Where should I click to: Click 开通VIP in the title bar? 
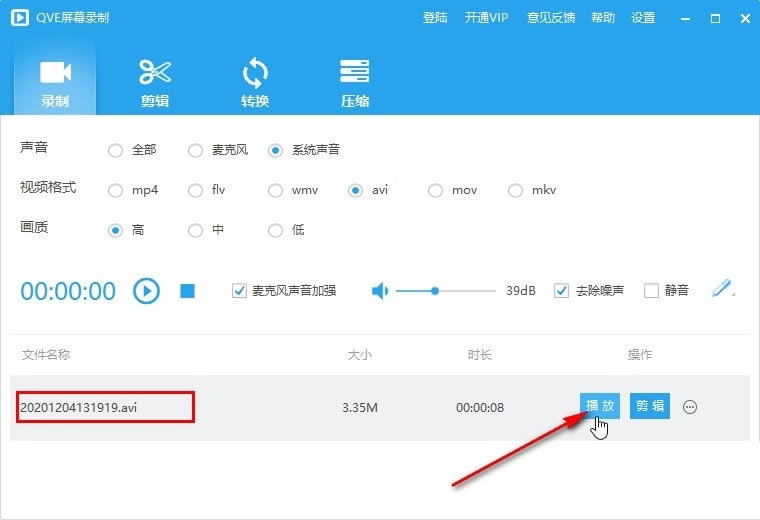486,18
